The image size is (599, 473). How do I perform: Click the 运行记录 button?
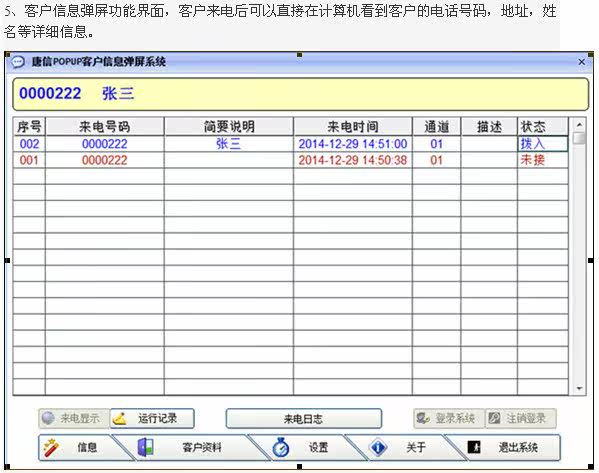pos(152,419)
